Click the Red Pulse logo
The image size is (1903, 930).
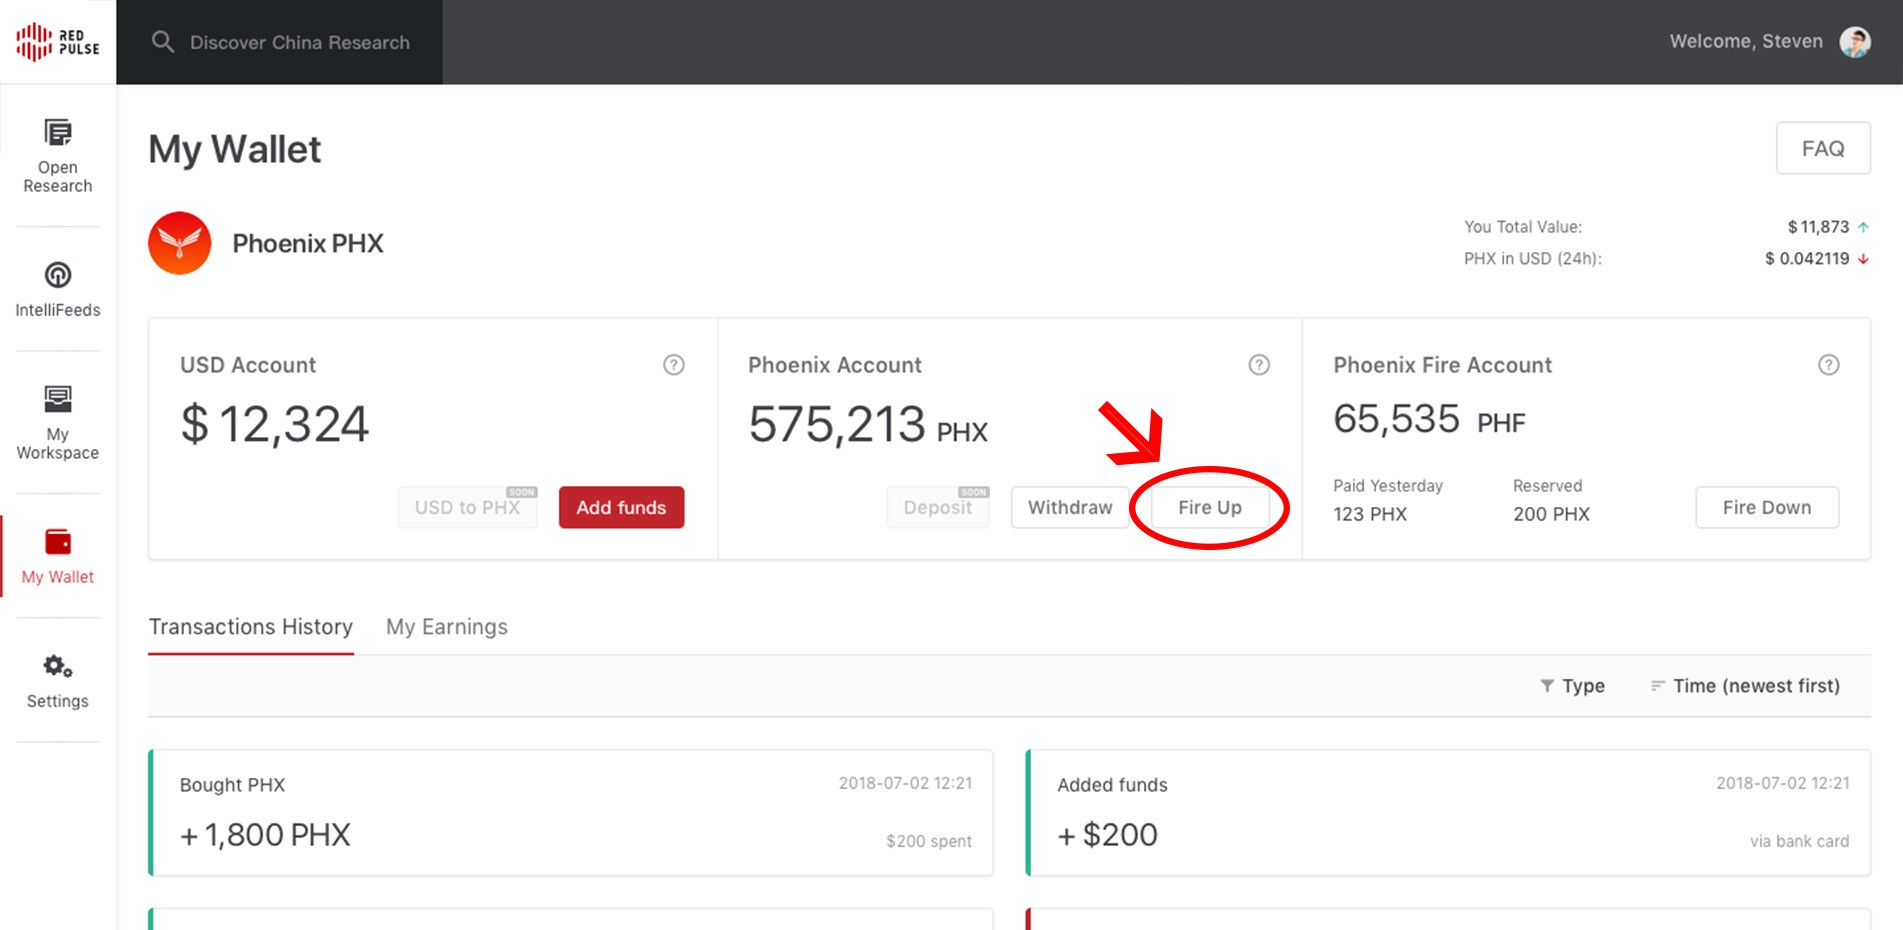tap(58, 42)
